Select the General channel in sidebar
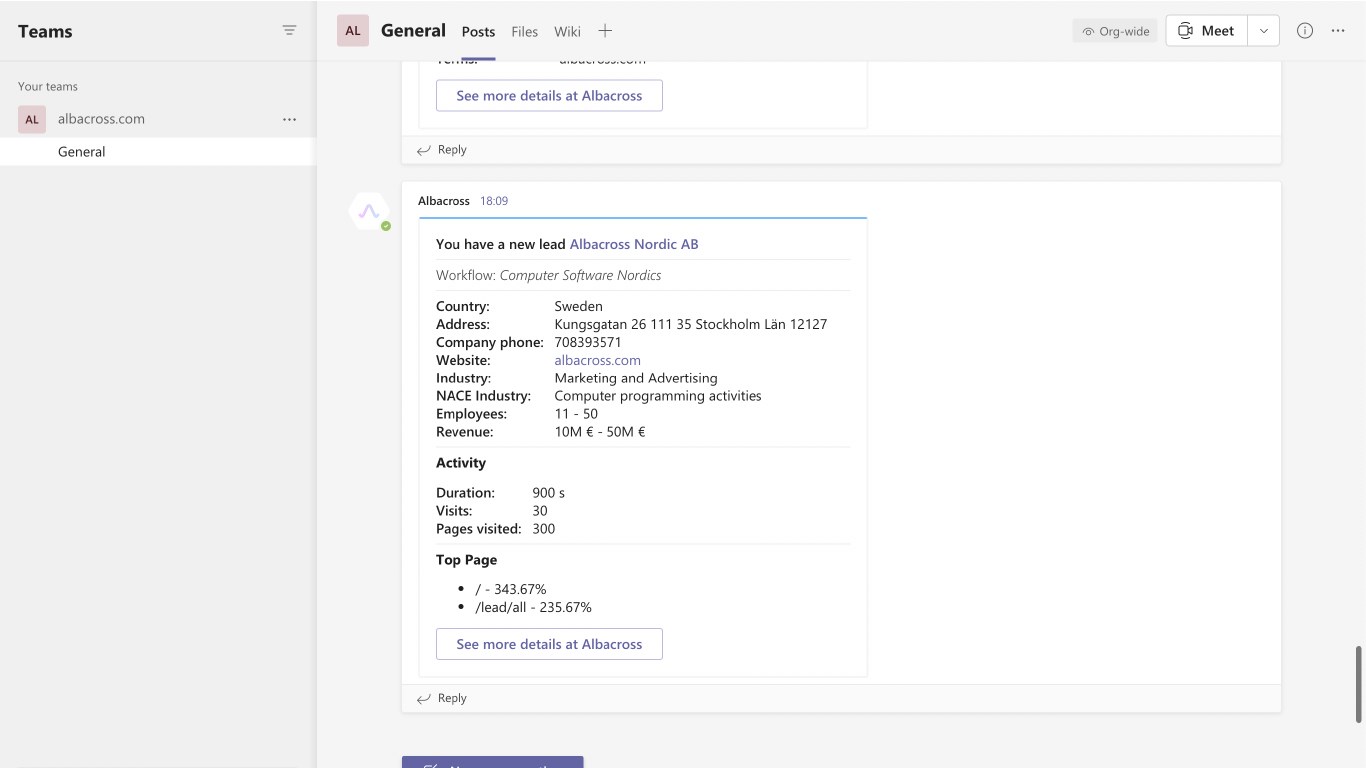1366x768 pixels. click(82, 152)
